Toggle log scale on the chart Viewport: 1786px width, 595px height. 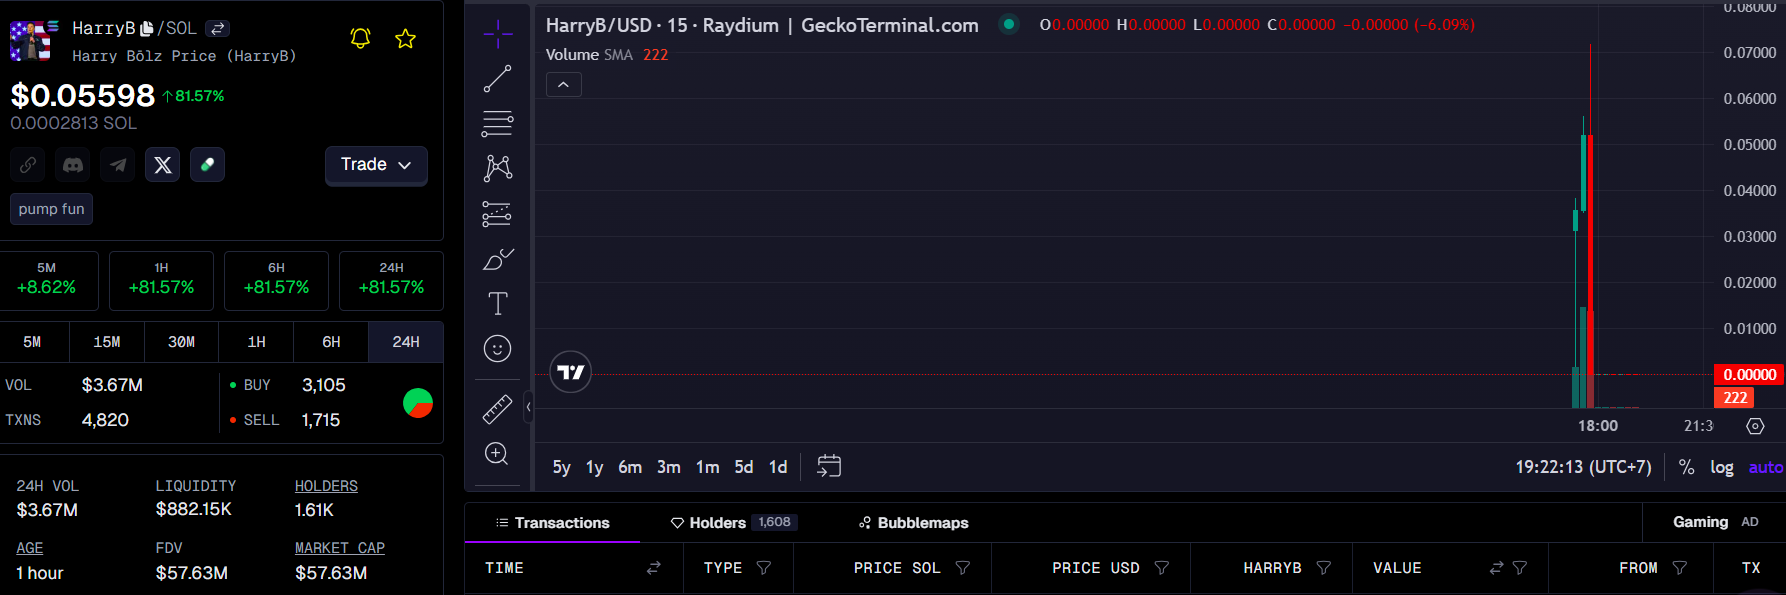point(1721,467)
